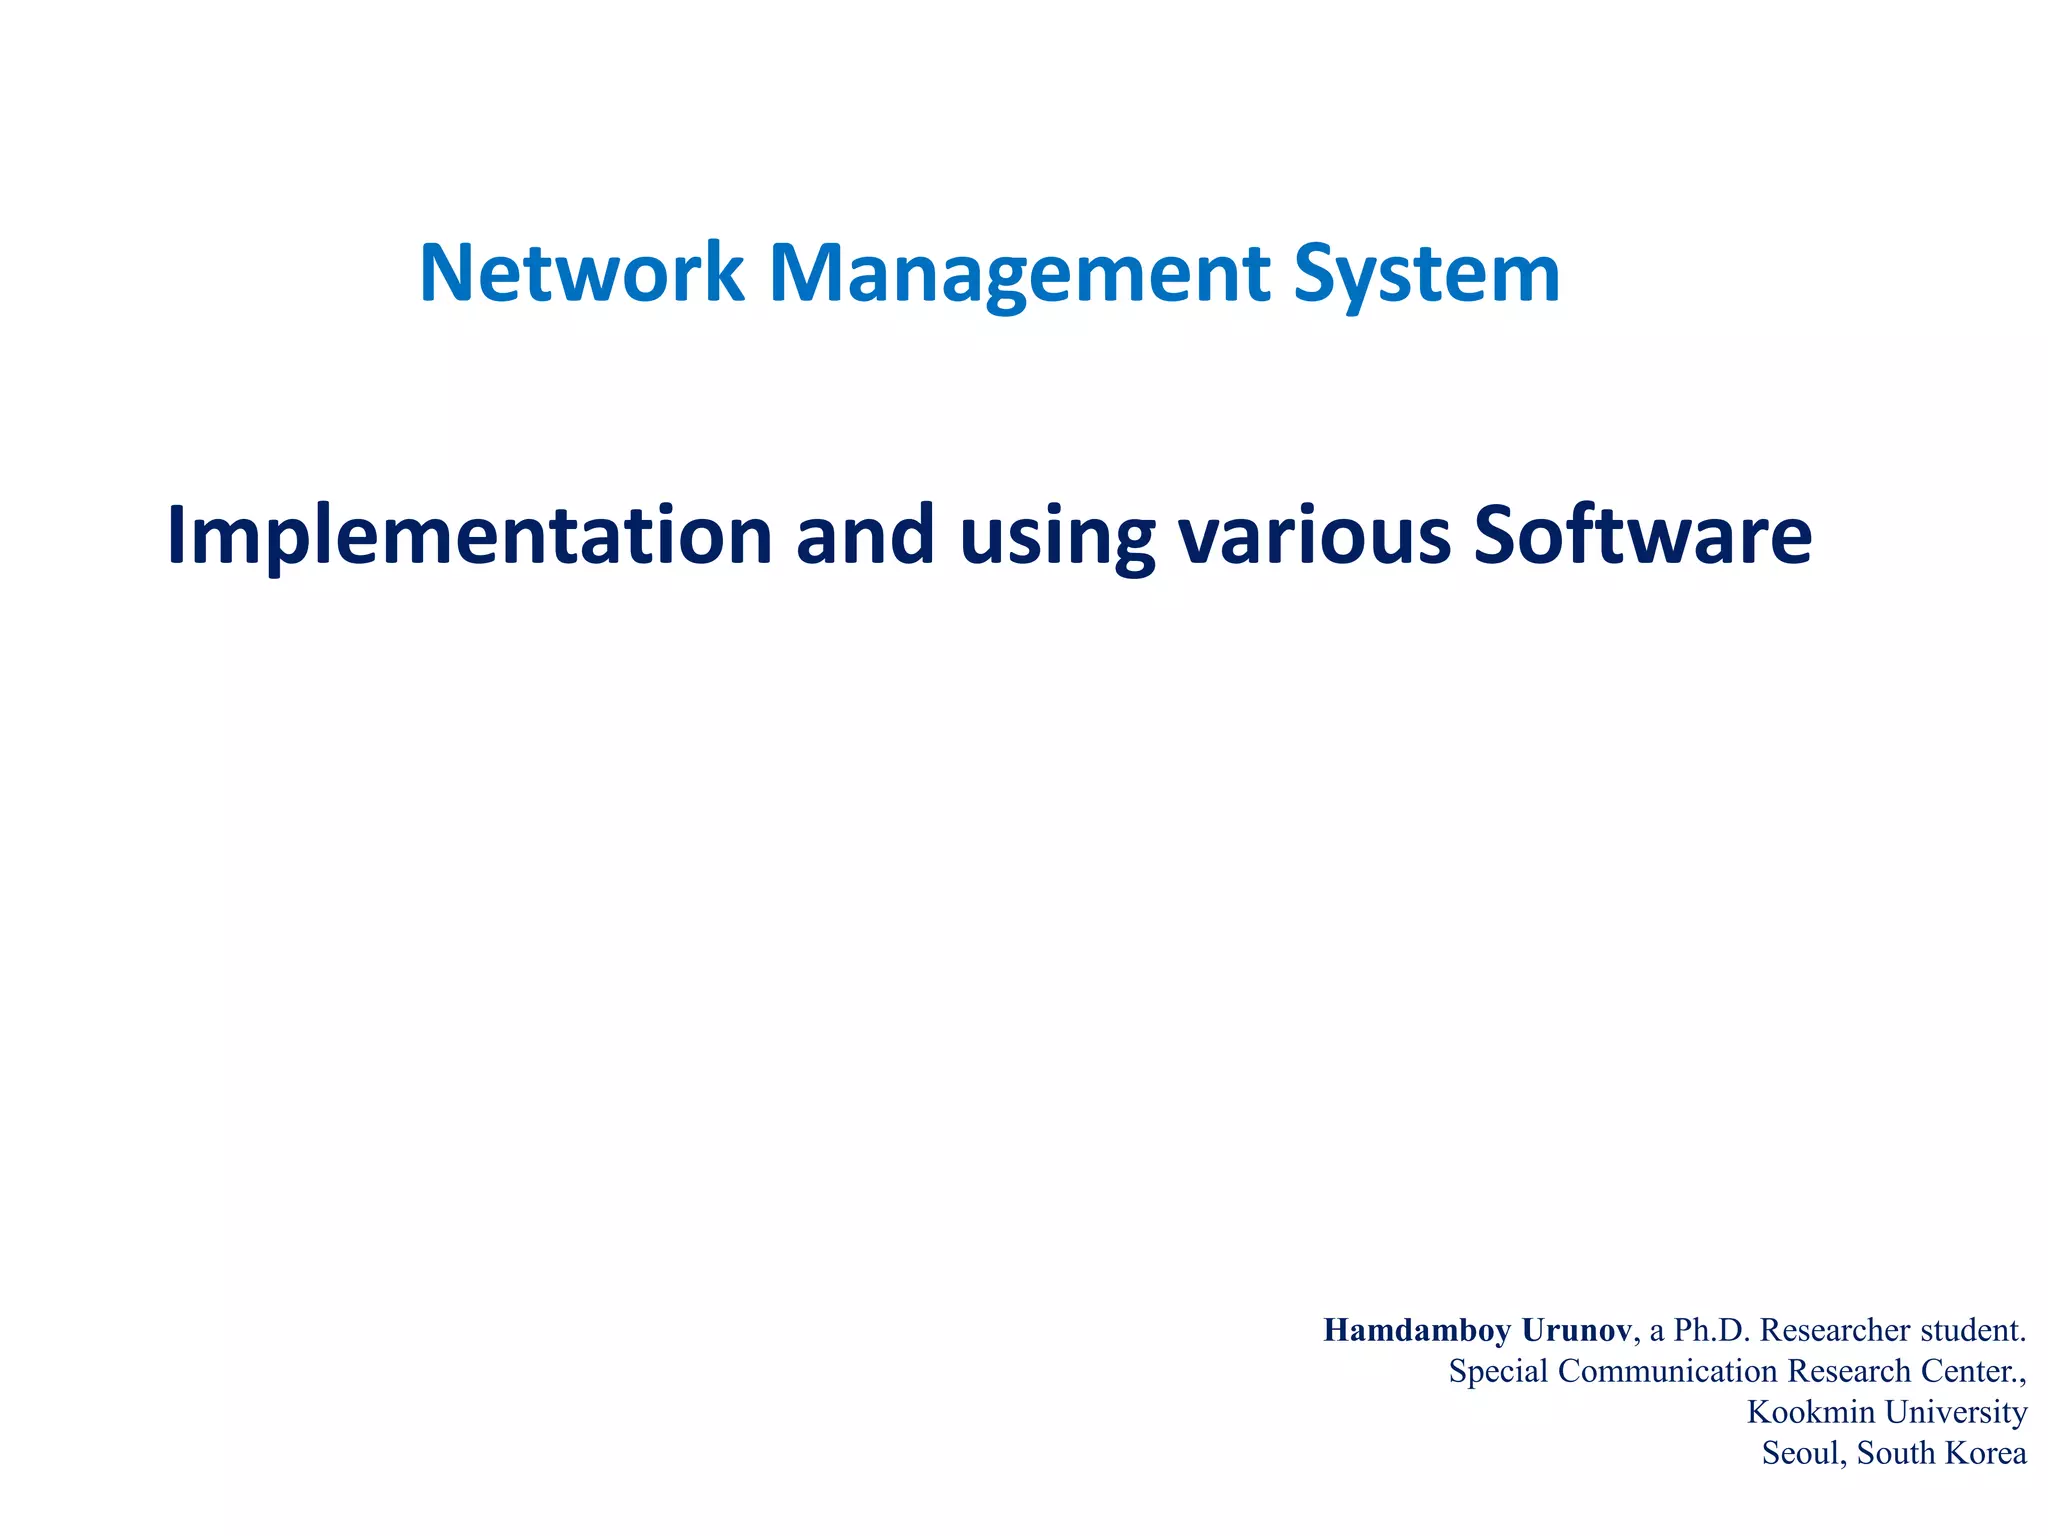2048x1536 pixels.
Task: Click the word "Implementation" in the subtitle
Action: (469, 536)
